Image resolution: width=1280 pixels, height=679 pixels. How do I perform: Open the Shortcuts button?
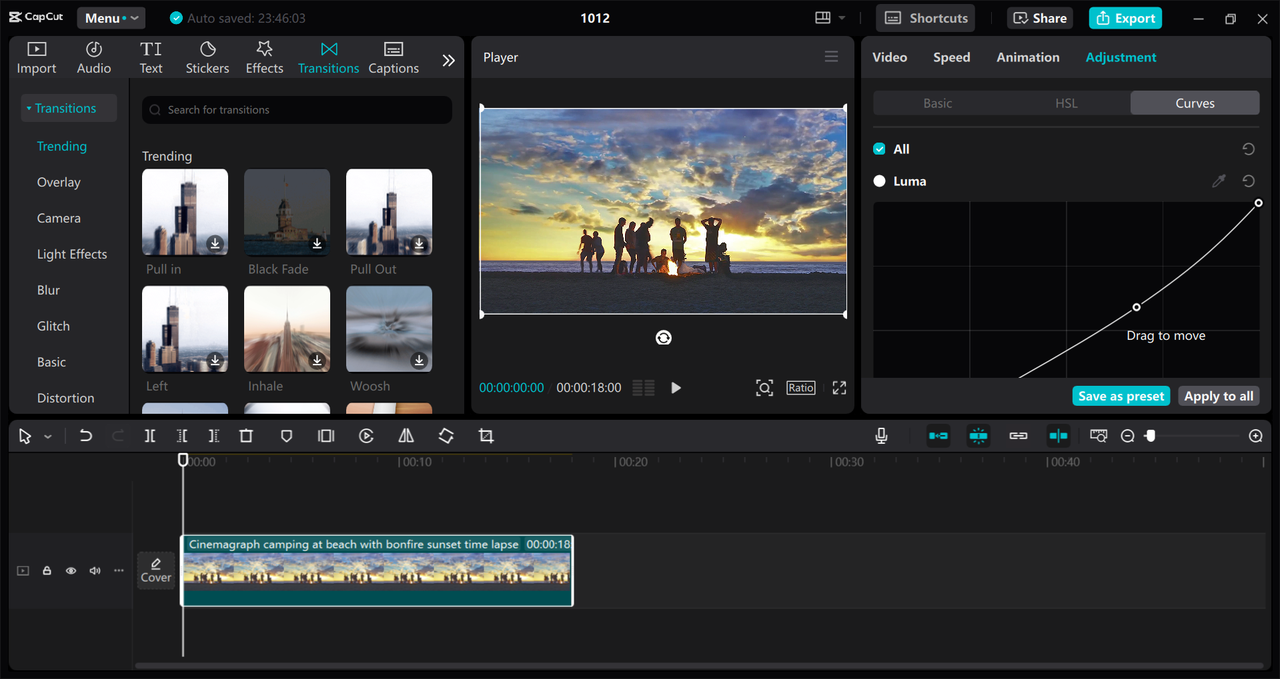tap(926, 18)
